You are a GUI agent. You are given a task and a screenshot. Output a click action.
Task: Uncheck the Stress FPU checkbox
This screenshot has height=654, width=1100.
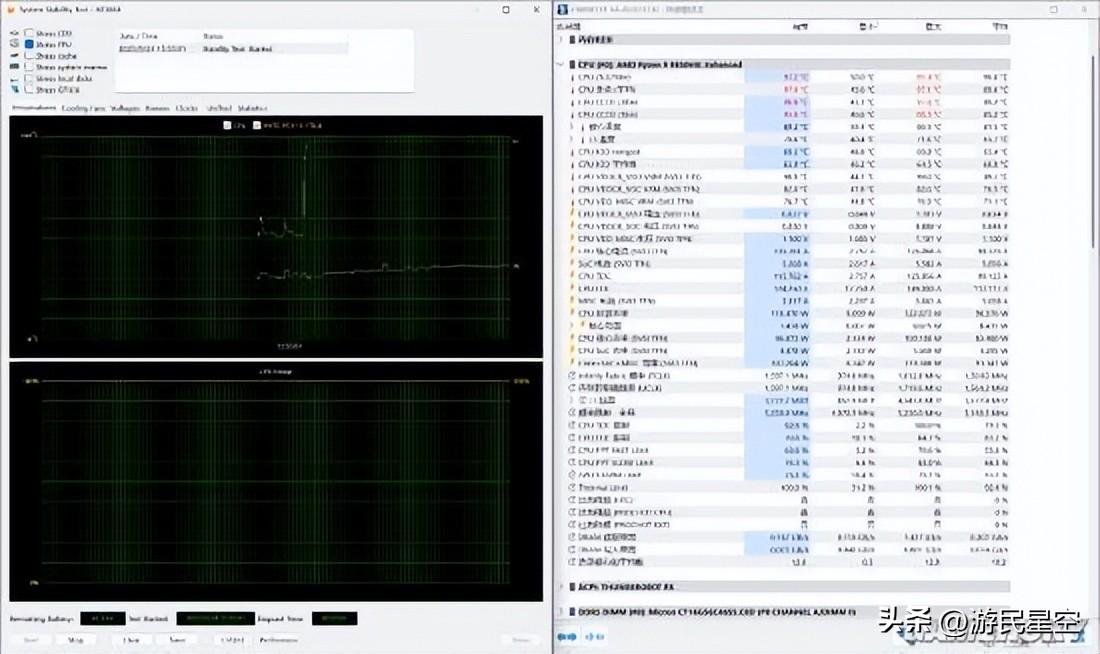click(28, 45)
